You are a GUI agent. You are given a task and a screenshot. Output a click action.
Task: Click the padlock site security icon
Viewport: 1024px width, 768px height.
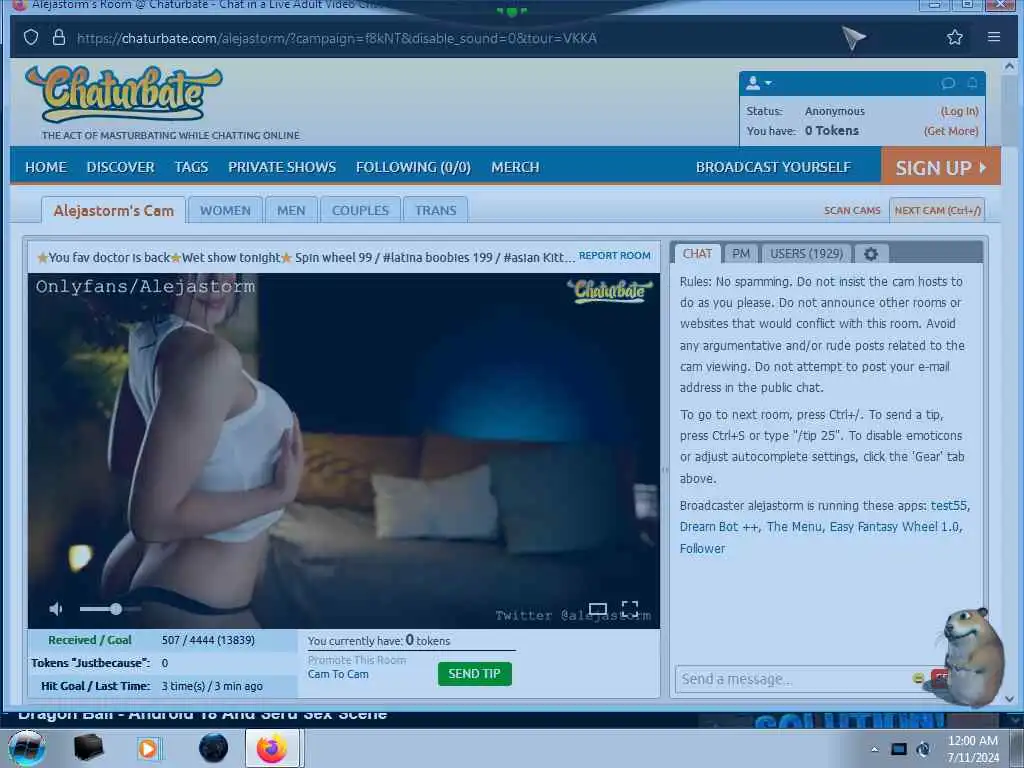59,37
